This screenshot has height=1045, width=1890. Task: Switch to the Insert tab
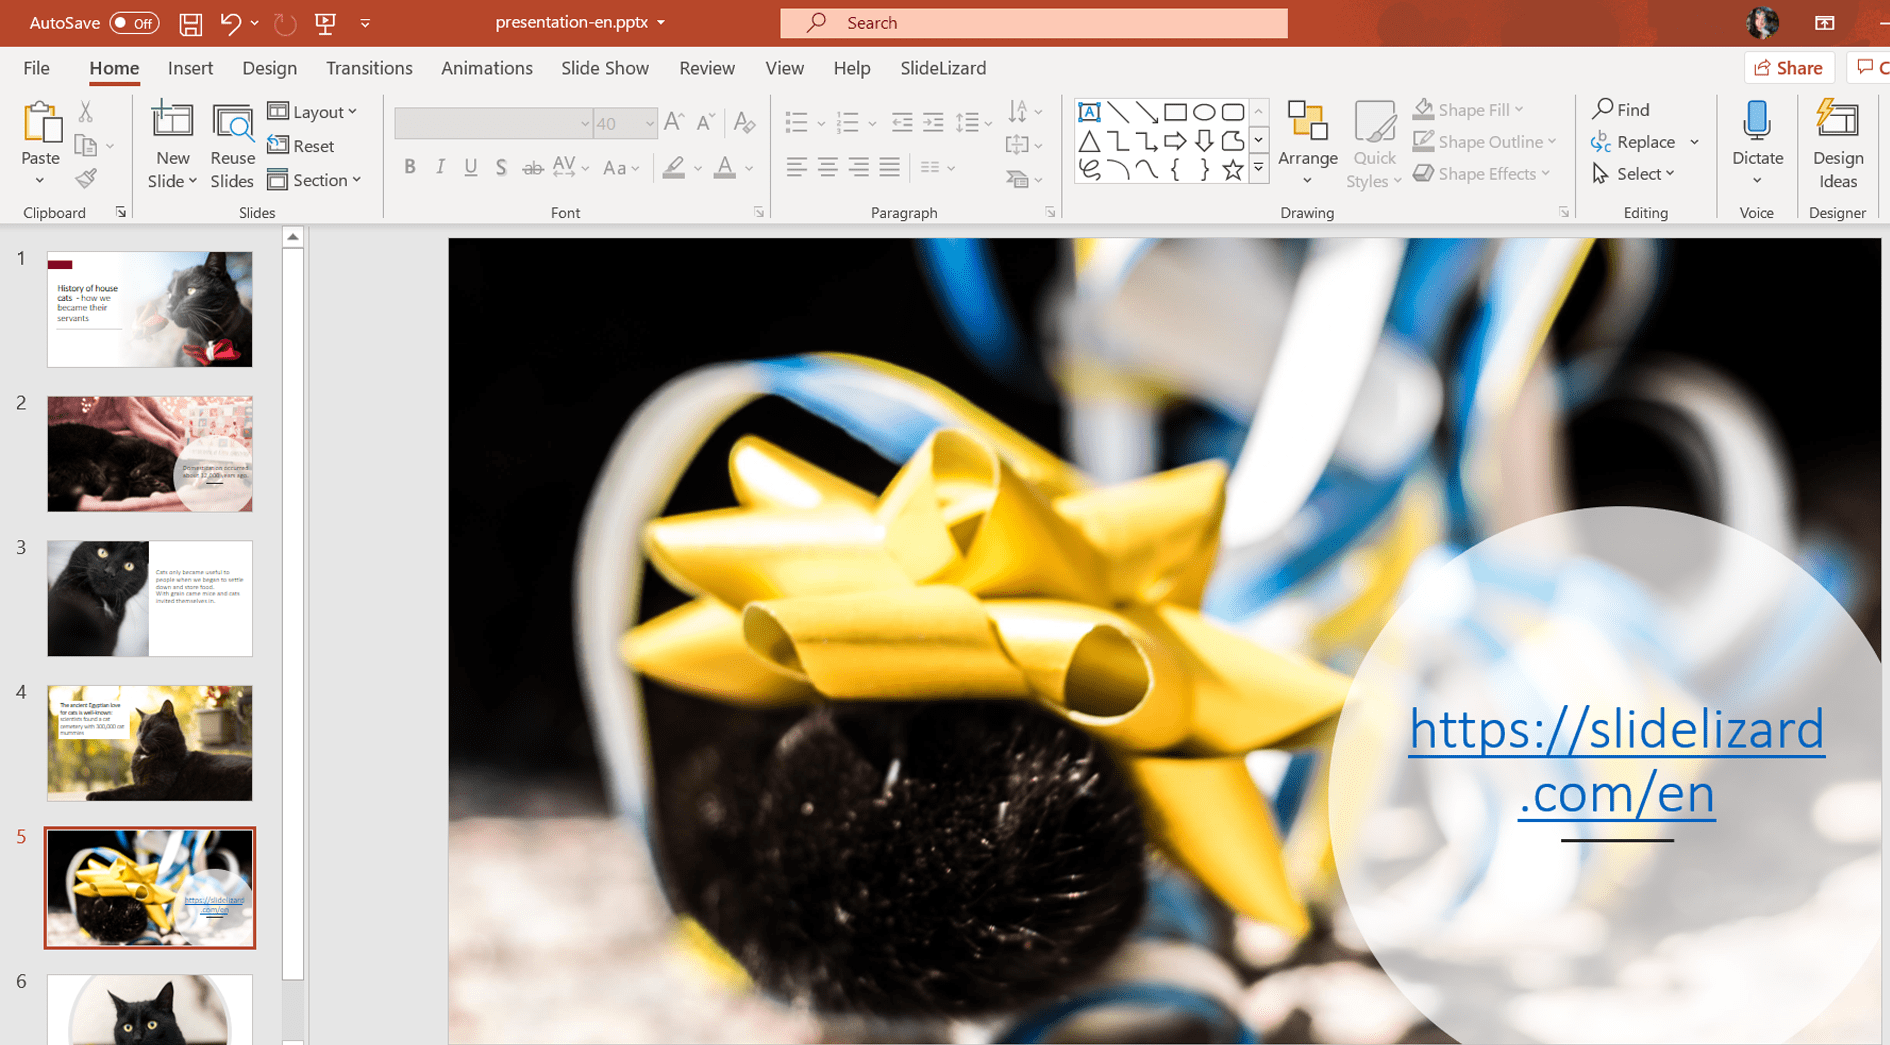point(190,68)
